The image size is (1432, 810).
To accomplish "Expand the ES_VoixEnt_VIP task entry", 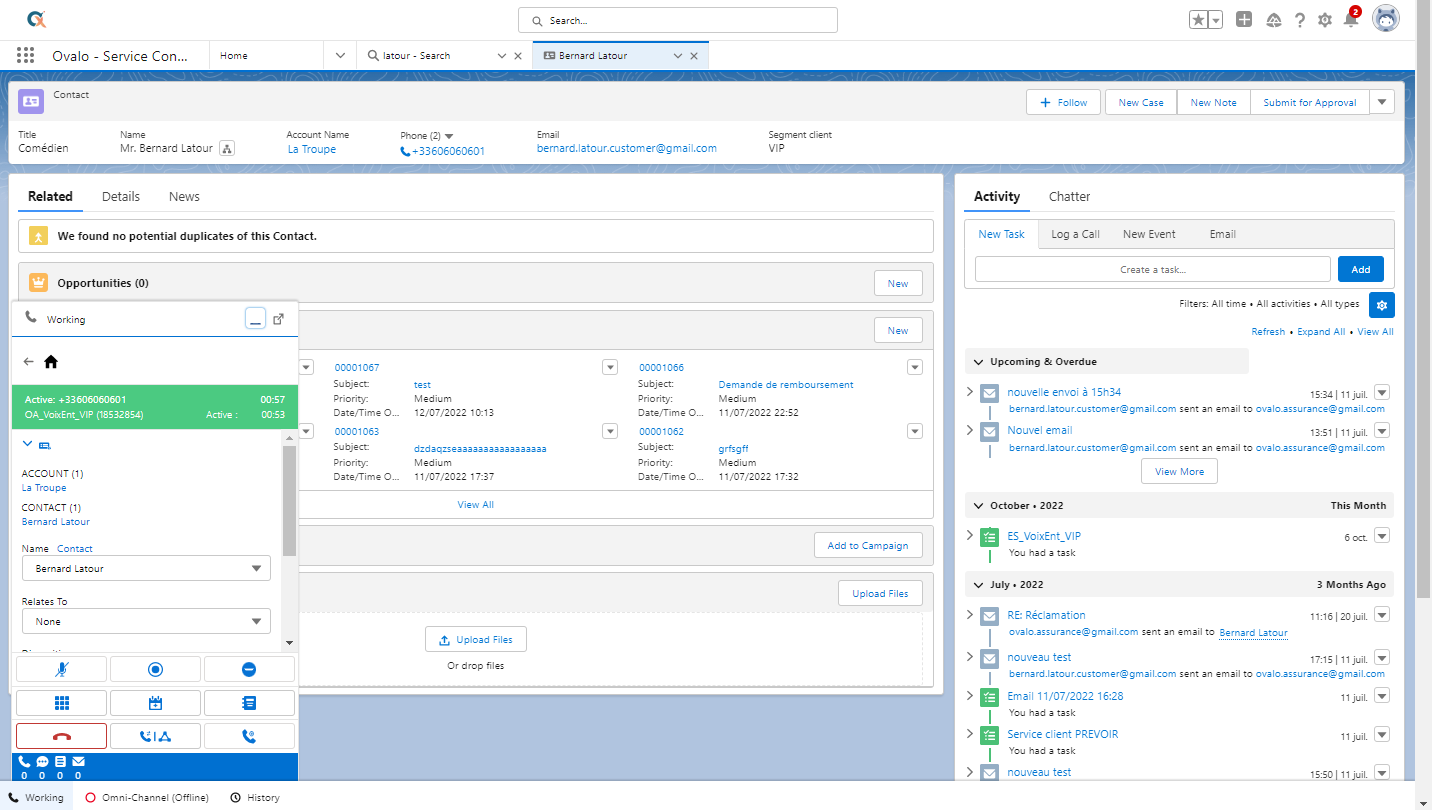I will pos(970,536).
